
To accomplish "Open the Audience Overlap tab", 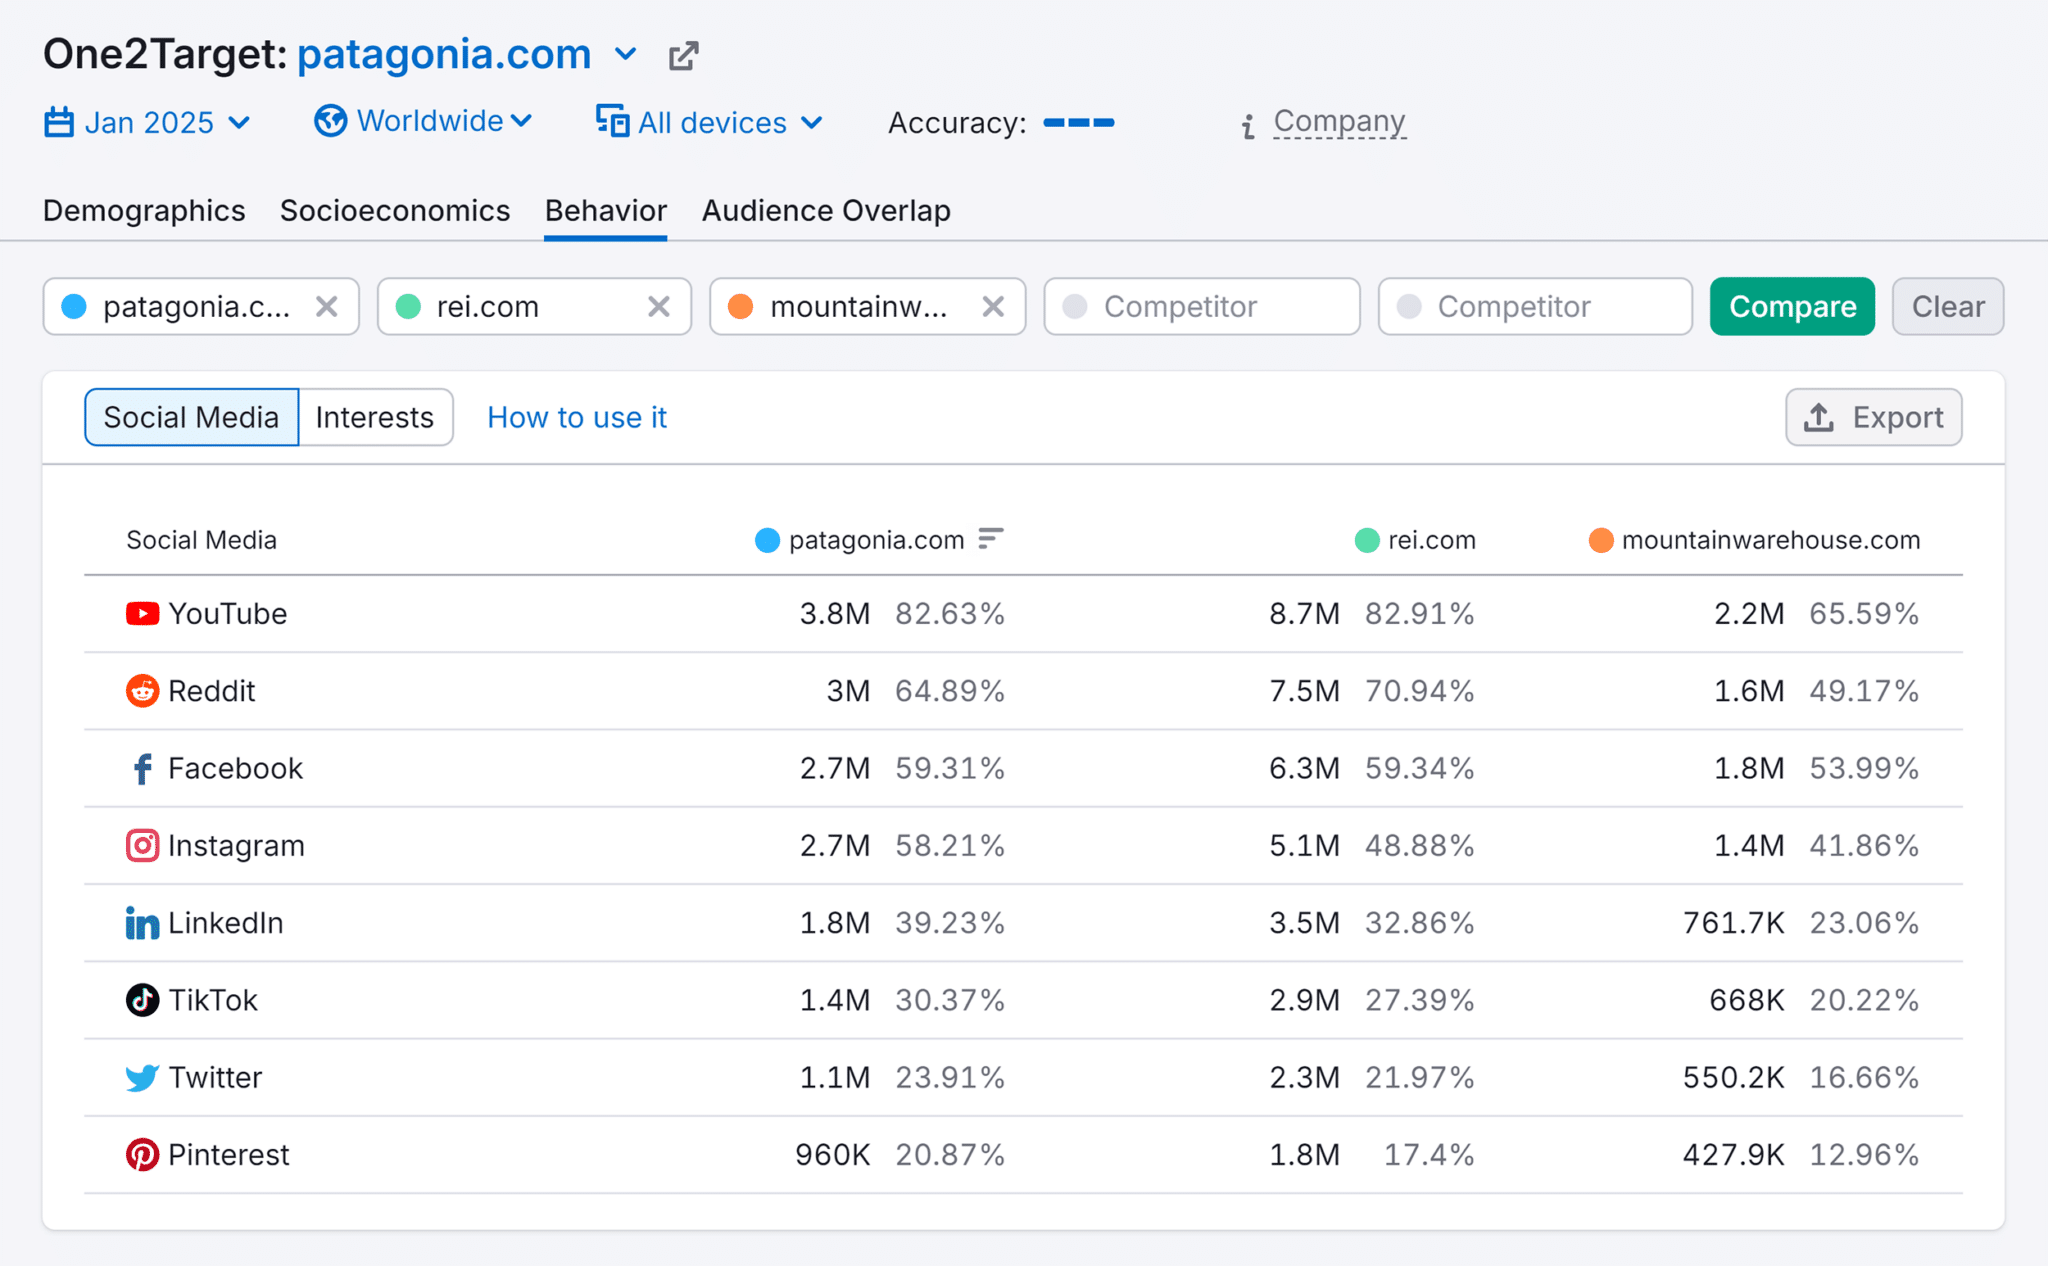I will [x=826, y=210].
